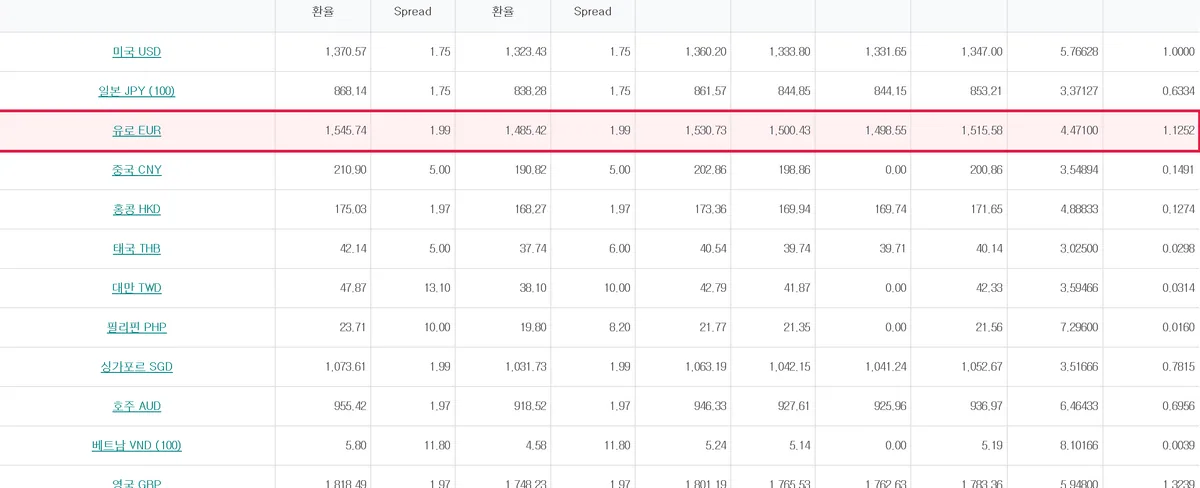Select the 0.6334 value in JPY row
This screenshot has width=1200, height=488.
(x=1180, y=91)
